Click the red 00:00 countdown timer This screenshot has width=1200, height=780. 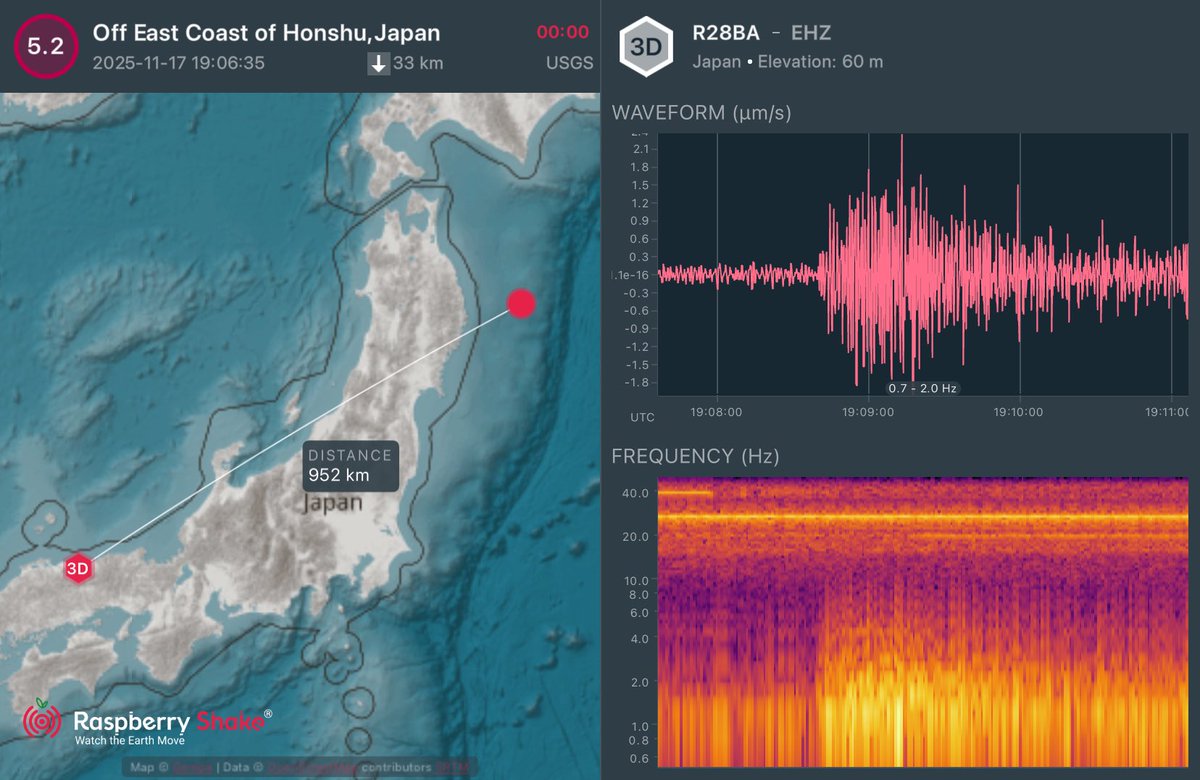pyautogui.click(x=563, y=31)
